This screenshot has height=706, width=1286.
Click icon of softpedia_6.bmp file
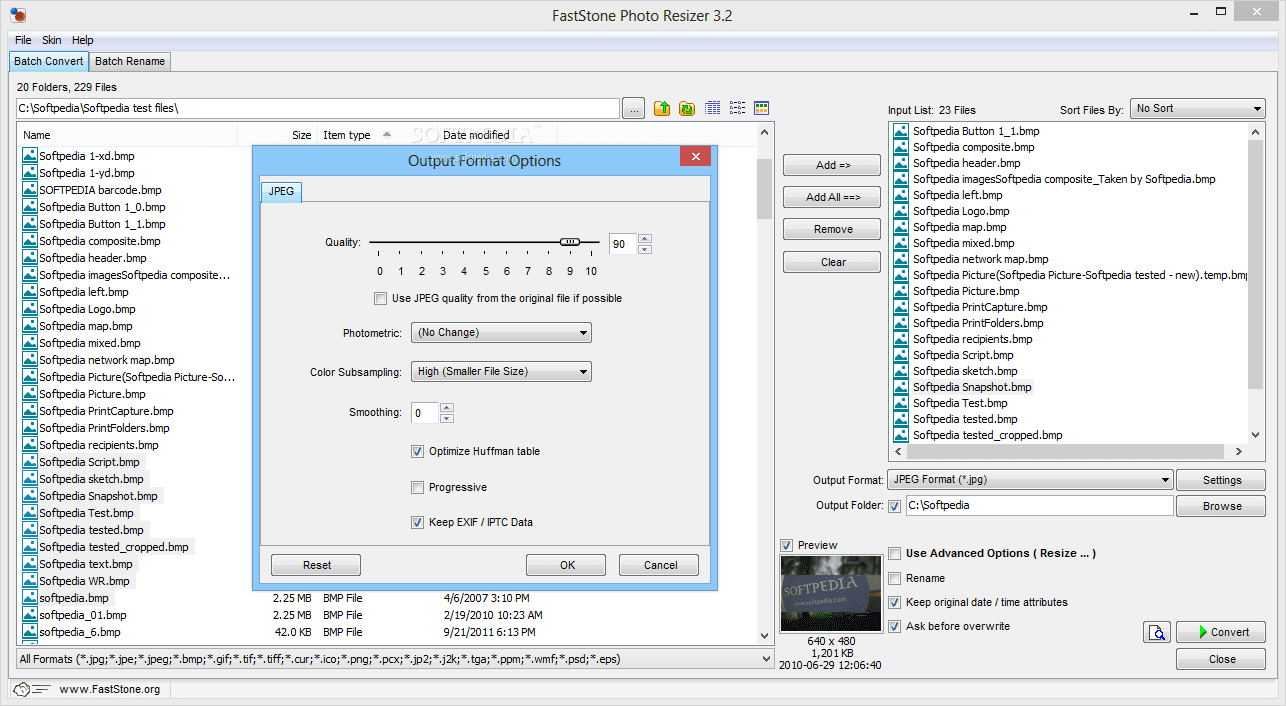coord(30,632)
